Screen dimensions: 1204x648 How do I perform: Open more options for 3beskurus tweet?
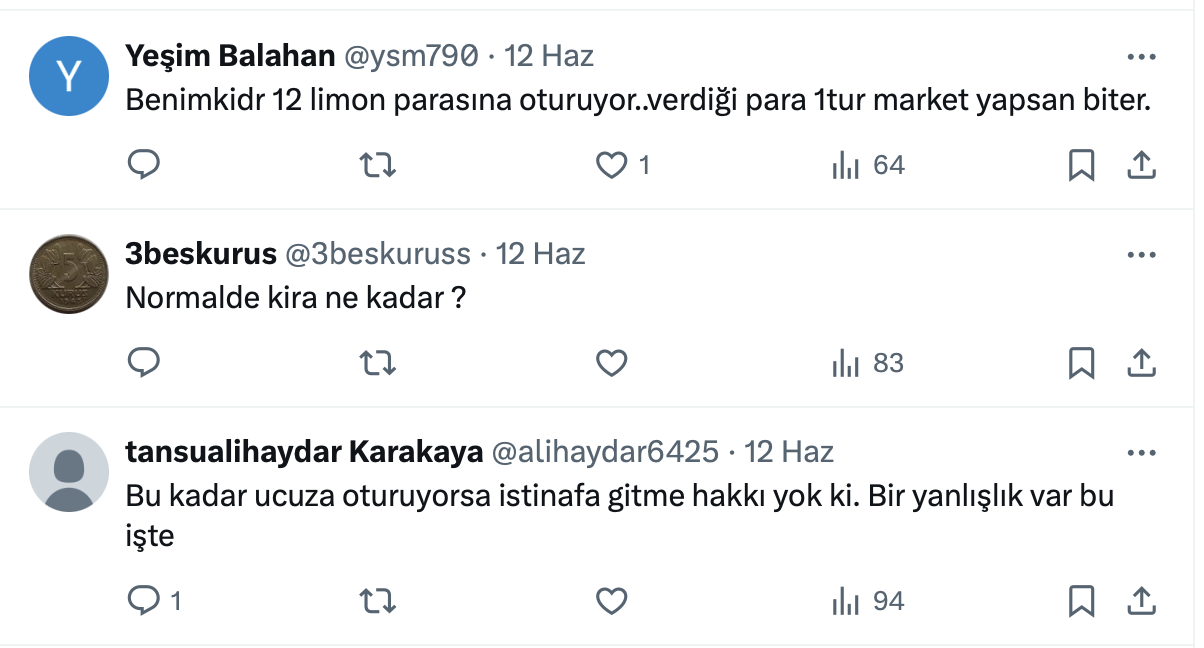(x=1141, y=255)
